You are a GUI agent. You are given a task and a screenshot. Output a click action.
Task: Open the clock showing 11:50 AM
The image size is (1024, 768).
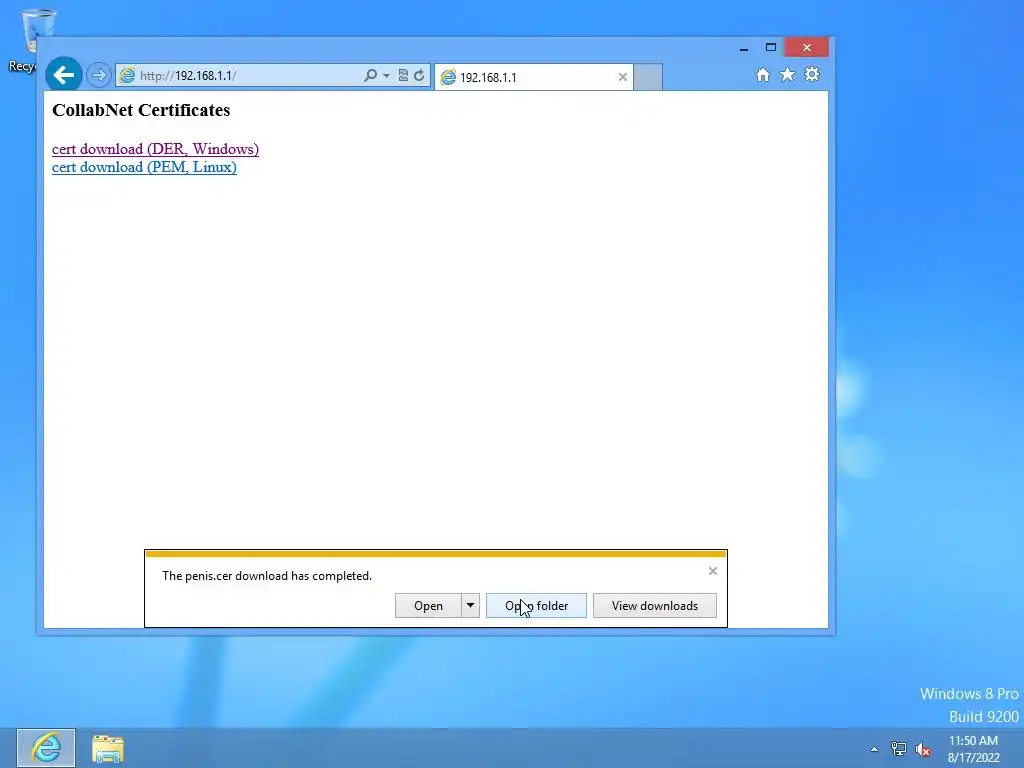[x=973, y=748]
